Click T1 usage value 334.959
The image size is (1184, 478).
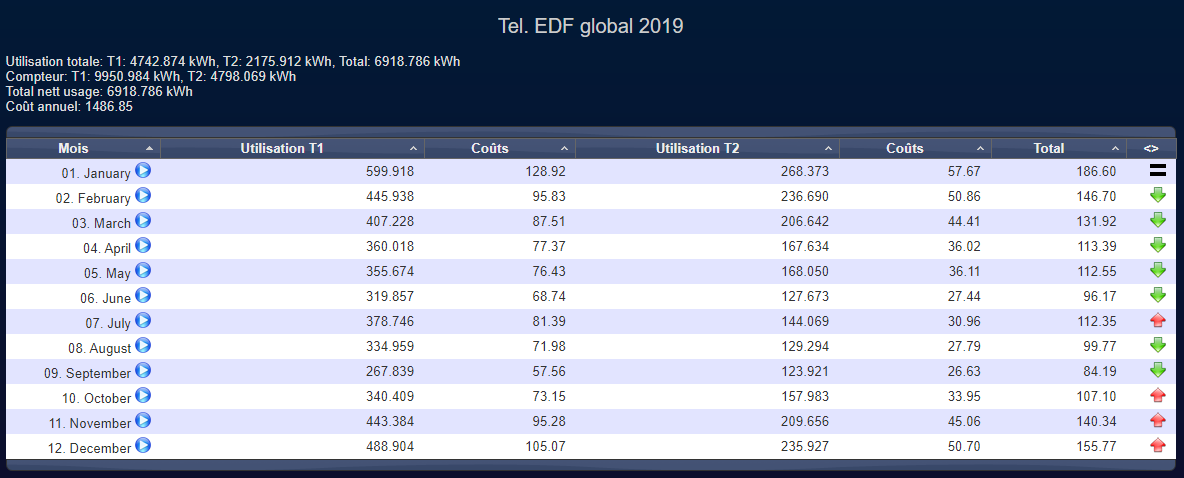coord(390,346)
